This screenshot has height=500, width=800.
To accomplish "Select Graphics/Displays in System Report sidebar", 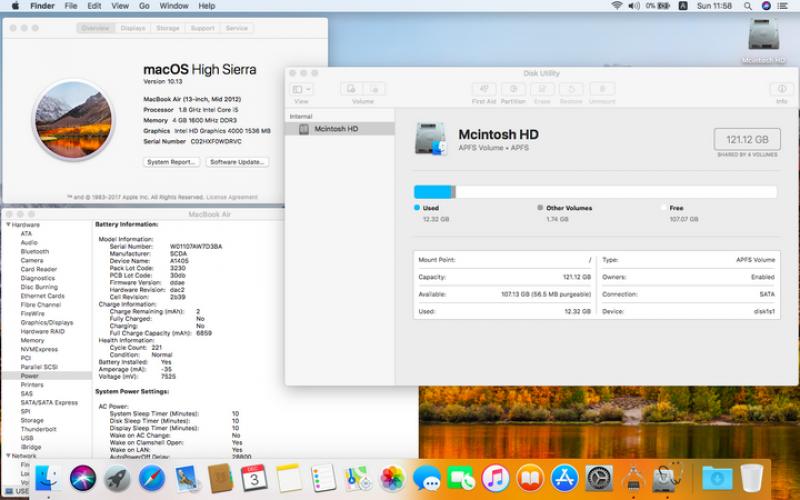I will (47, 322).
